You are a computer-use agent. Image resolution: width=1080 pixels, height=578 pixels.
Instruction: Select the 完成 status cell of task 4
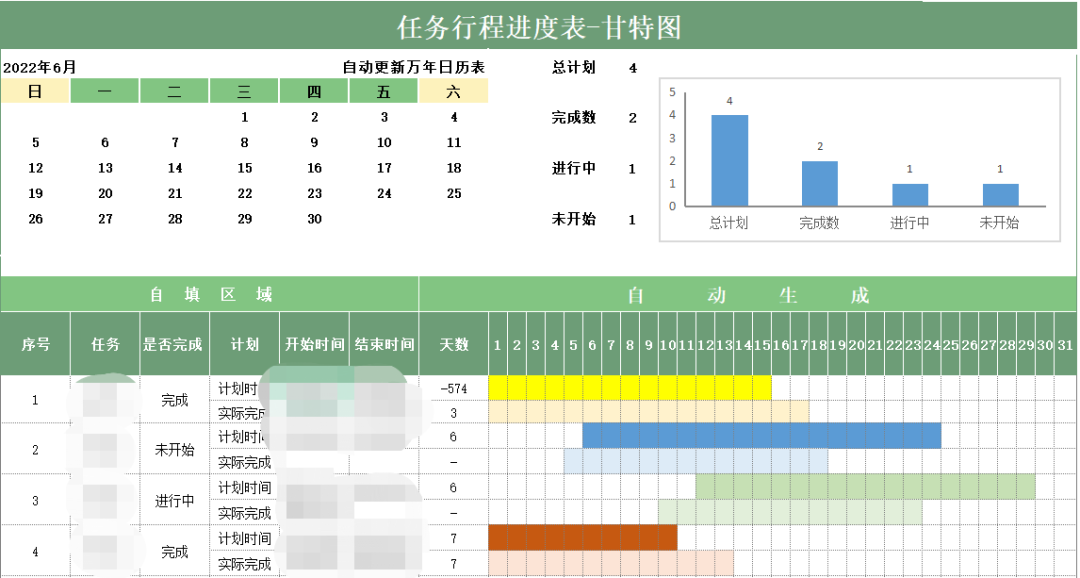[x=175, y=552]
